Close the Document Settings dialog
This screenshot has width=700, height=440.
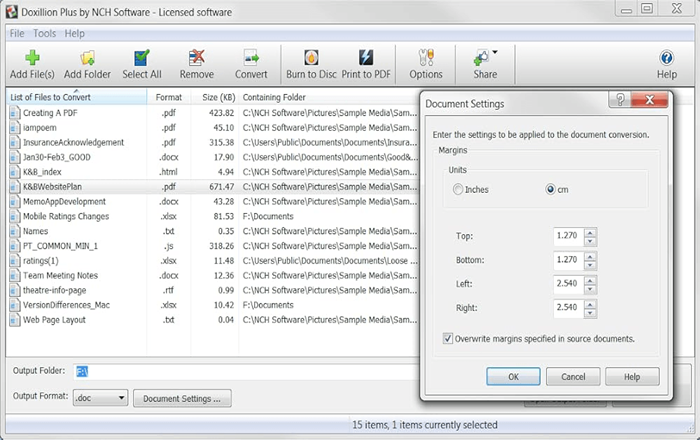(650, 100)
